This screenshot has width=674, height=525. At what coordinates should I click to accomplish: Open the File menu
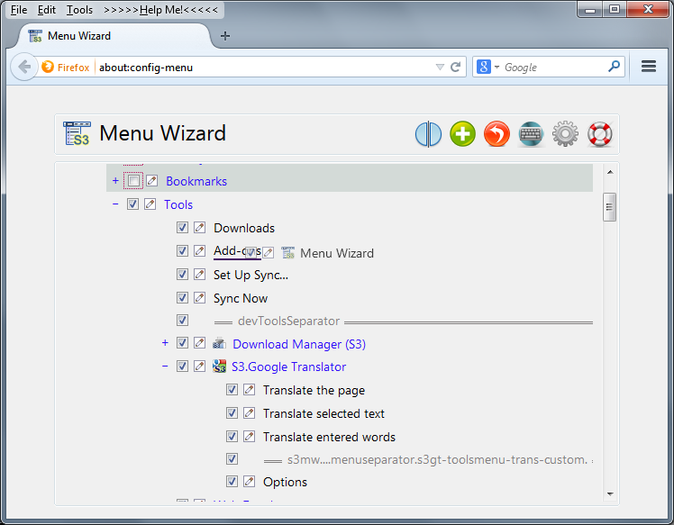[x=19, y=9]
